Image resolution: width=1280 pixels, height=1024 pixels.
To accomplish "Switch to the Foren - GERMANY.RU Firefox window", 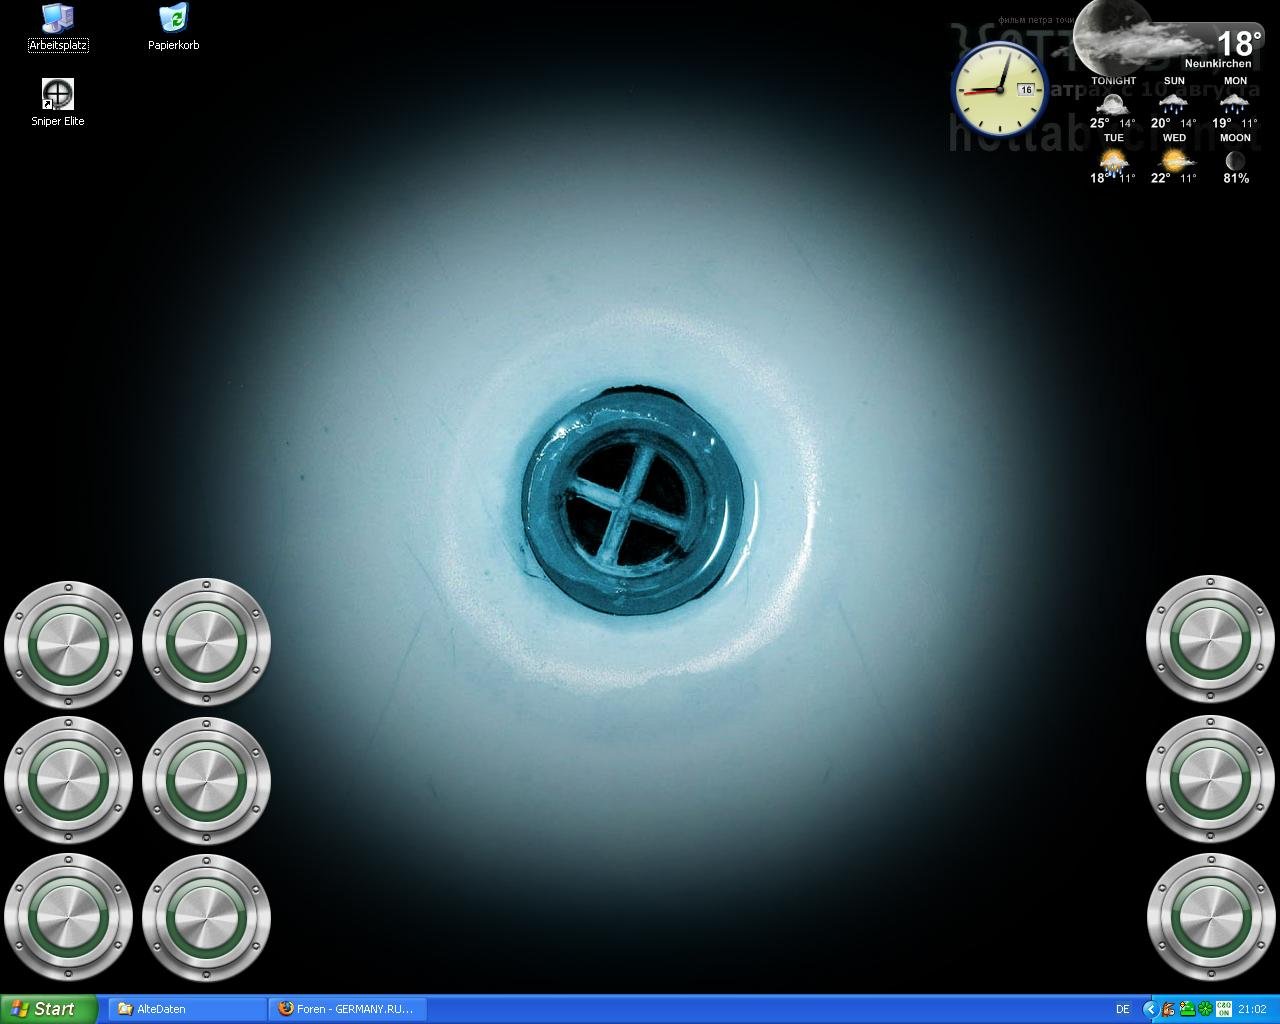I will (348, 1009).
